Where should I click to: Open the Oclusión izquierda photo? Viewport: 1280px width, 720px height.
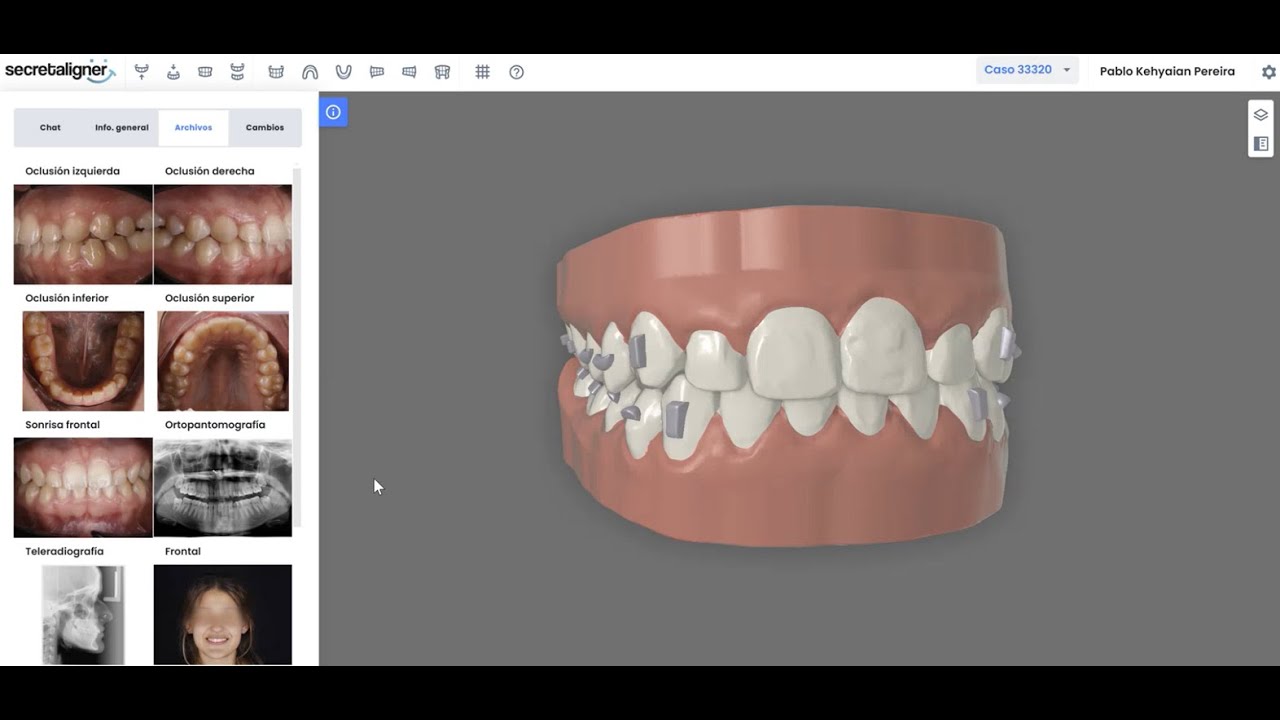click(x=83, y=234)
